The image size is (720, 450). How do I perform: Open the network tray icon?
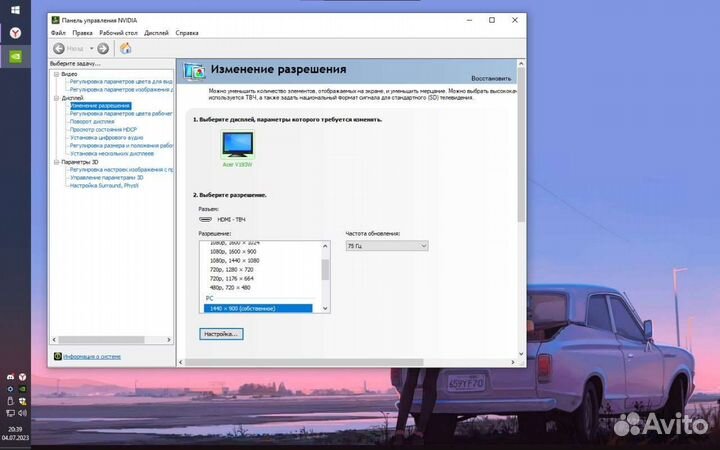pyautogui.click(x=10, y=413)
